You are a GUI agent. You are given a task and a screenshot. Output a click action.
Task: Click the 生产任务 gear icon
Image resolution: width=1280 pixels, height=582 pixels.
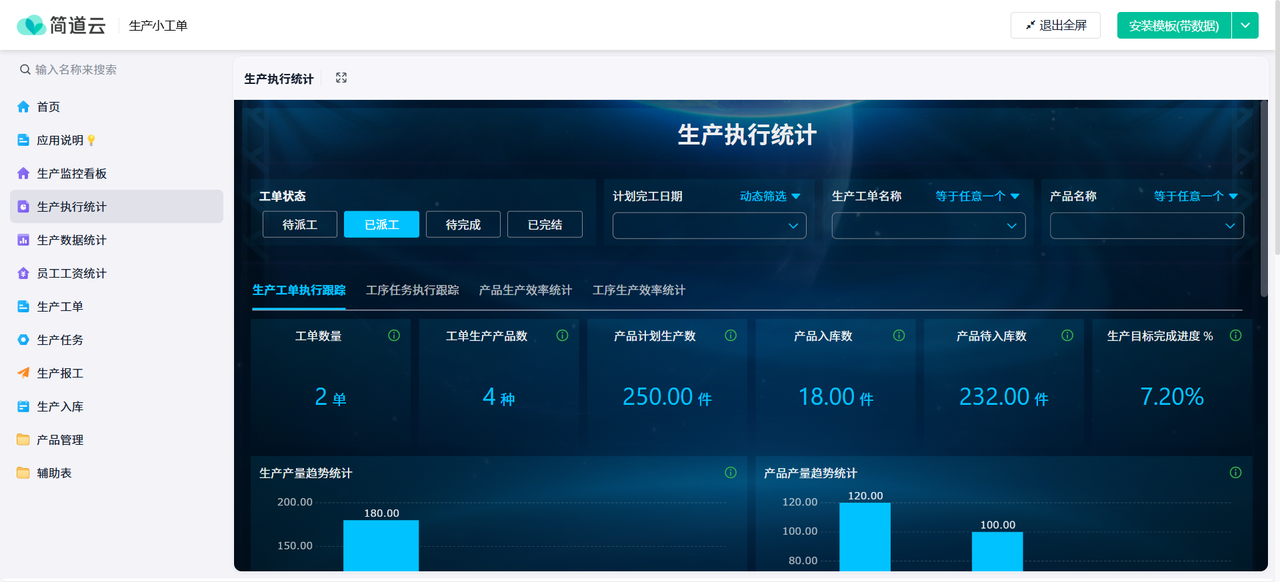point(23,340)
